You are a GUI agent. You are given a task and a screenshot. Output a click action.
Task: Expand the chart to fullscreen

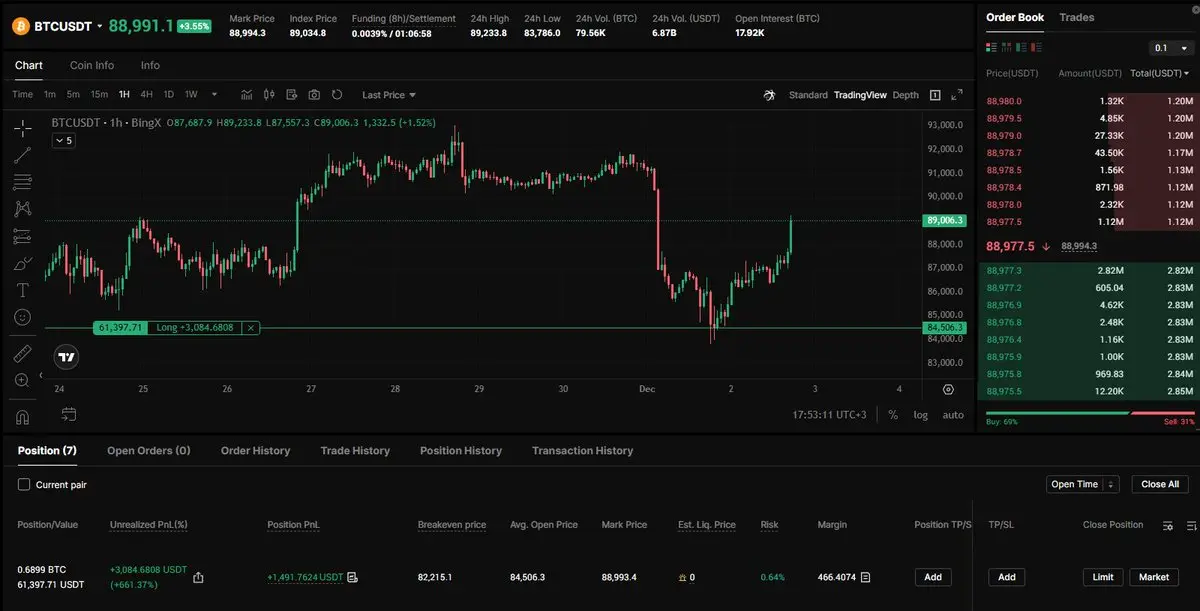coord(958,95)
